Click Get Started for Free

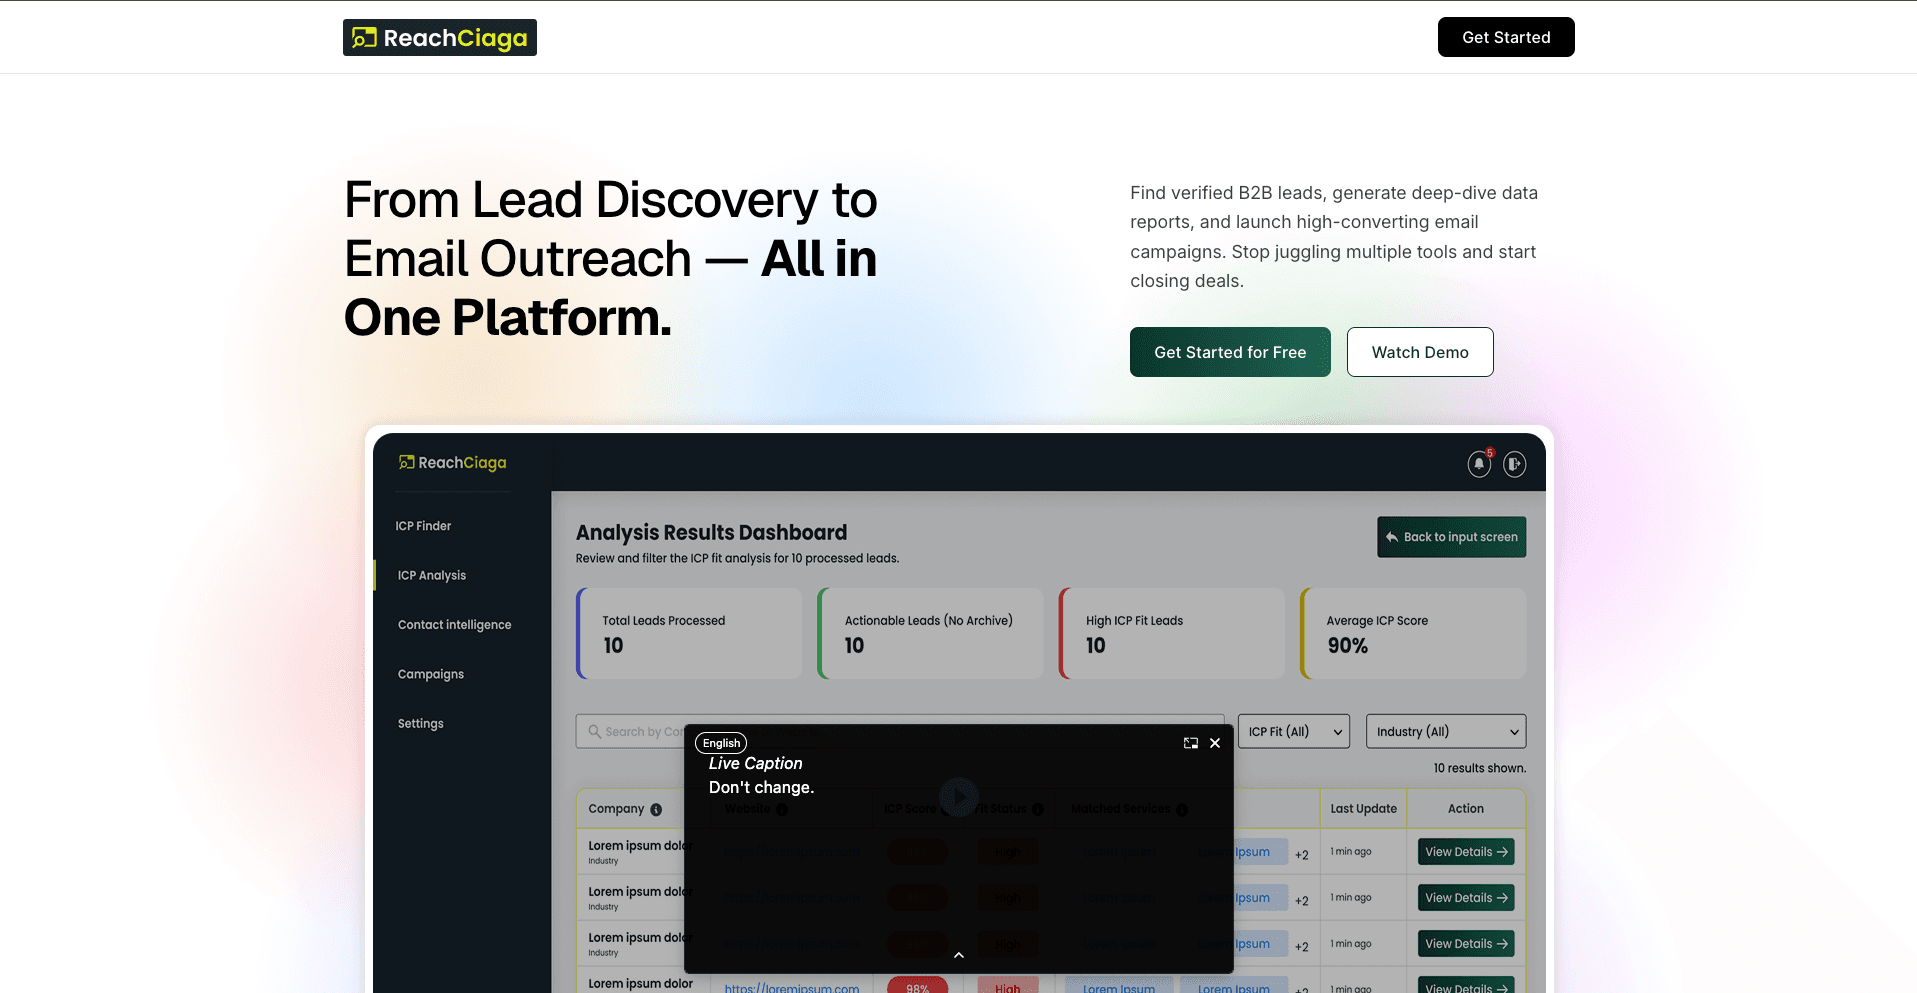click(1230, 352)
